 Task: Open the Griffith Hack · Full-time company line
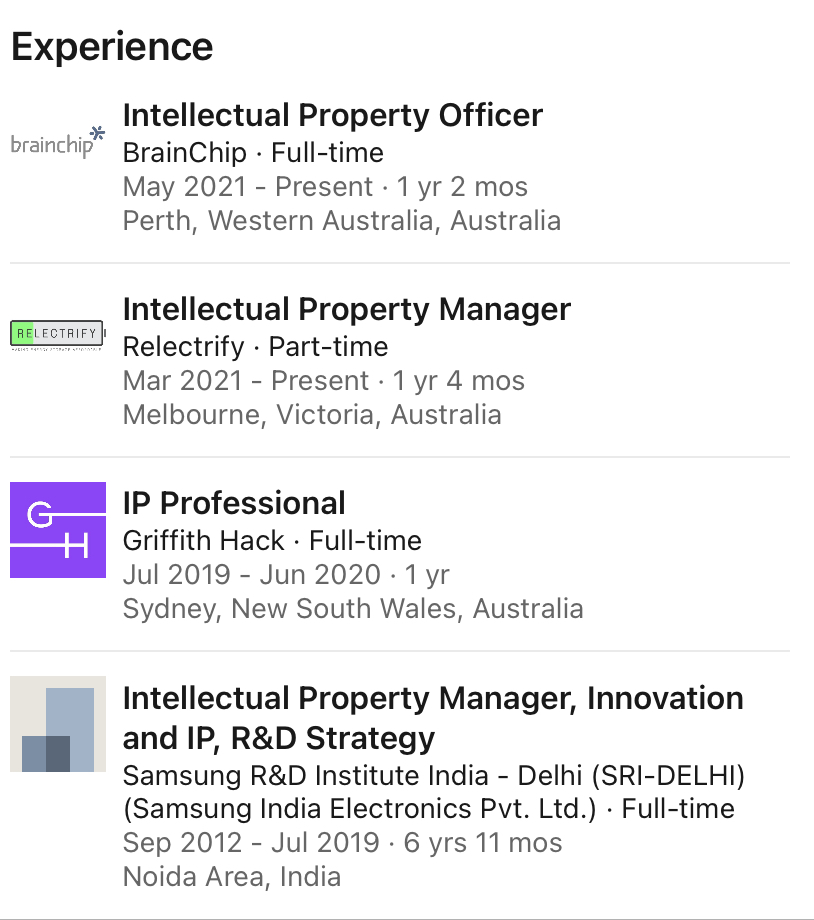pyautogui.click(x=272, y=540)
